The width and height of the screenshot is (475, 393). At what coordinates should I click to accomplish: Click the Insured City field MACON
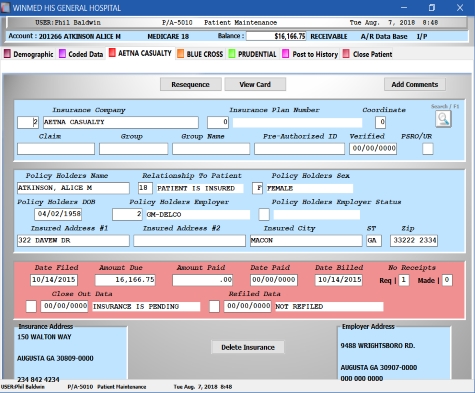pyautogui.click(x=306, y=241)
